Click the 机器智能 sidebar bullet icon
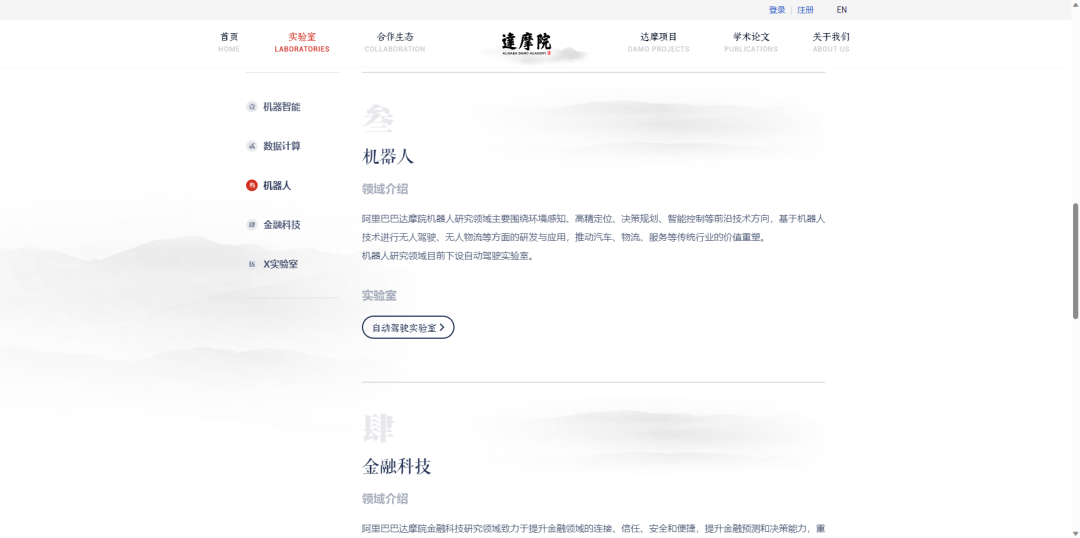The image size is (1080, 538). click(x=252, y=107)
